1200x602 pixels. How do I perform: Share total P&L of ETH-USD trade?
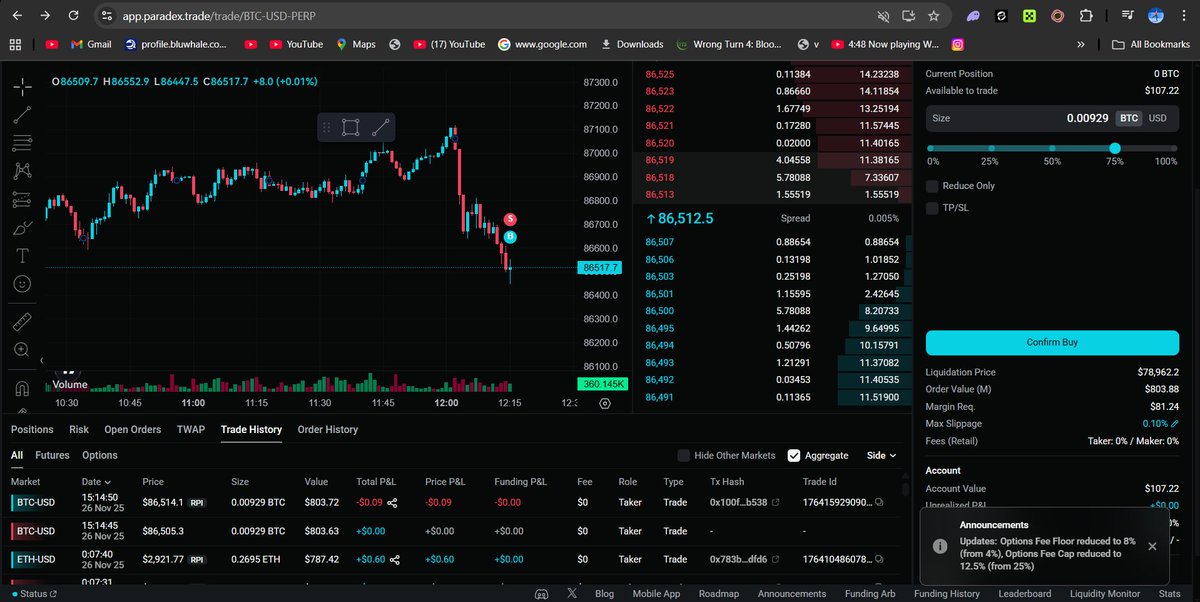point(395,559)
